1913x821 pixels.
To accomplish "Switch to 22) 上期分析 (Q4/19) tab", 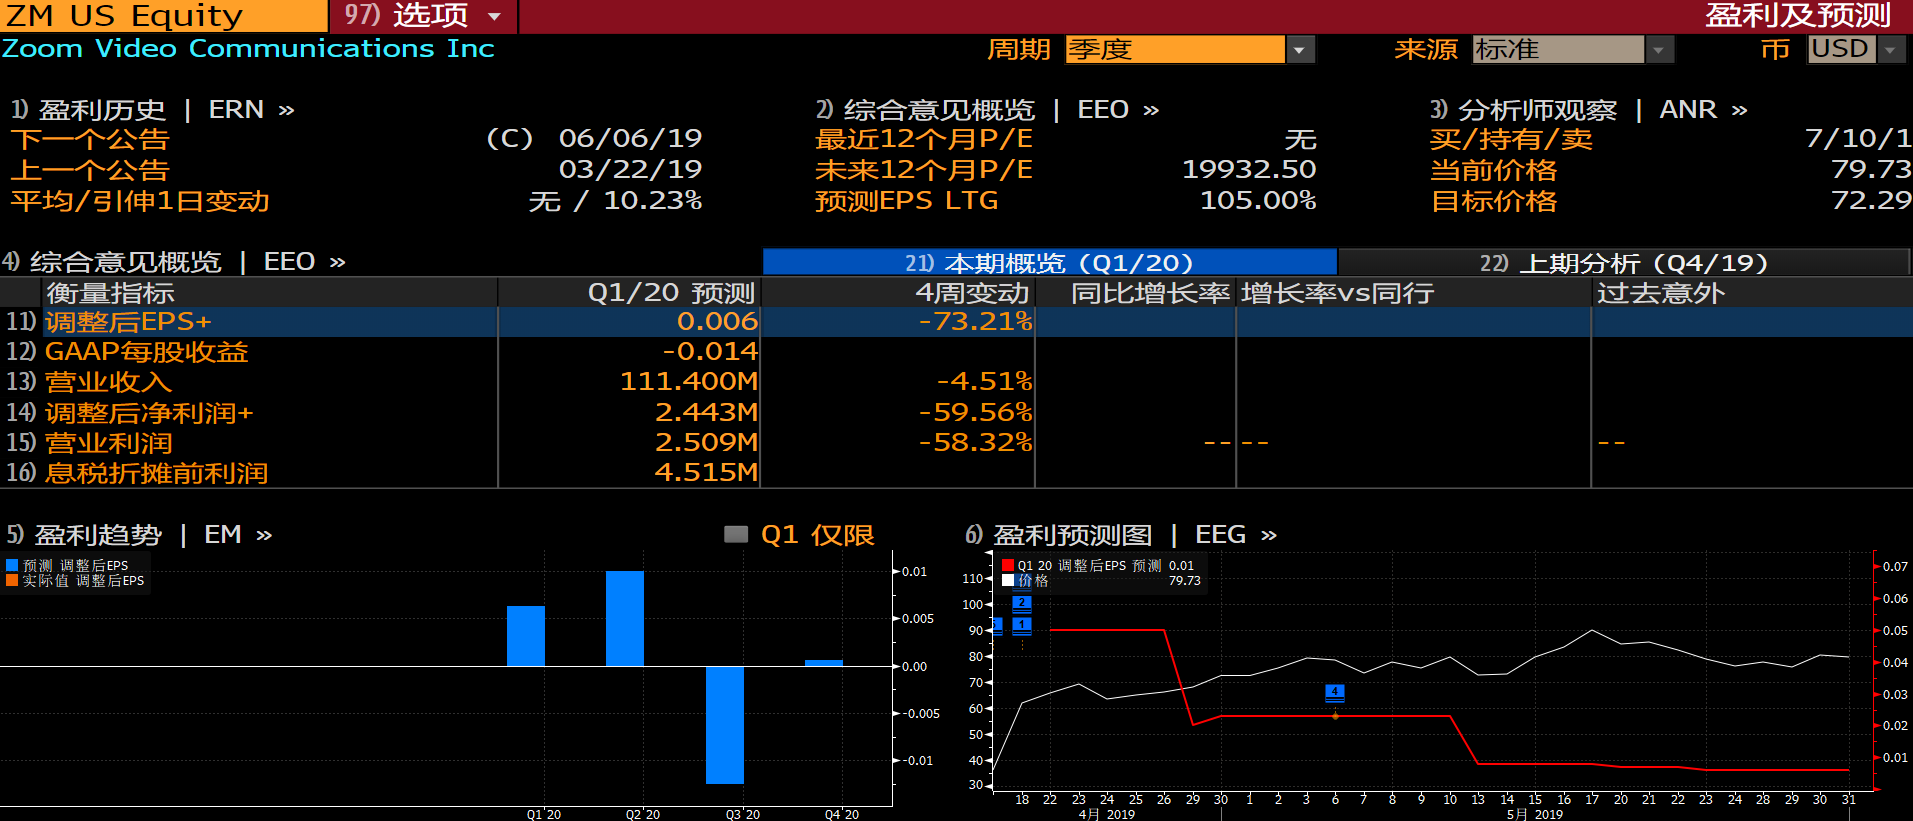I will click(x=1624, y=262).
